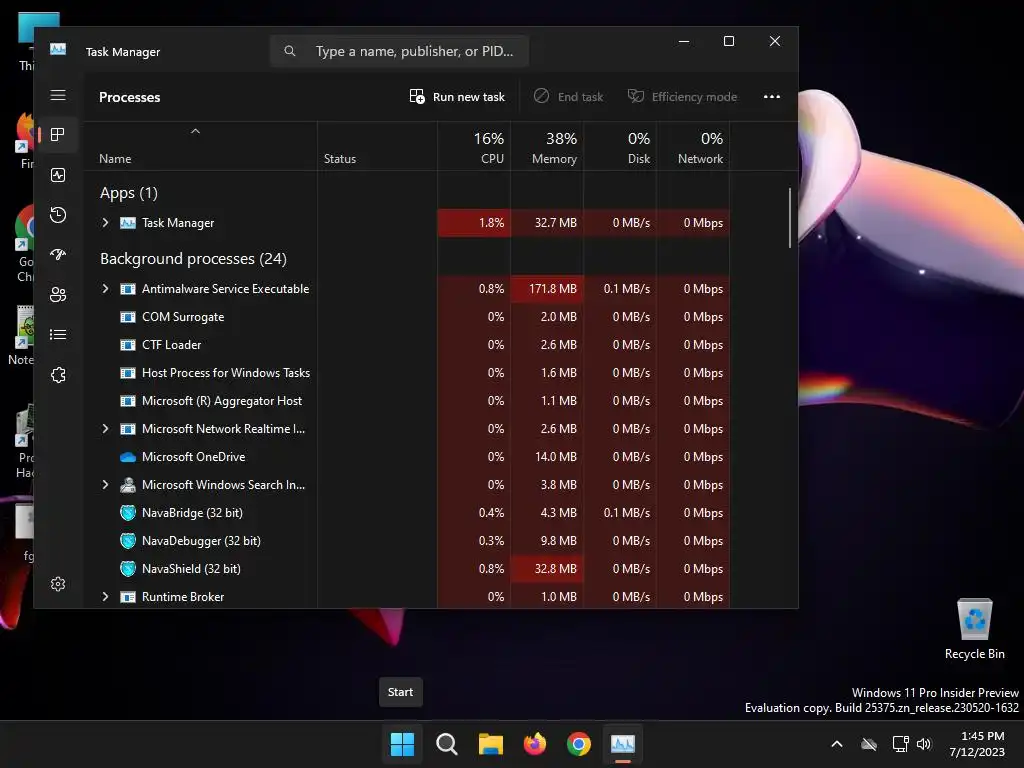Open the Windows Start button on taskbar
1024x768 pixels.
click(x=402, y=744)
